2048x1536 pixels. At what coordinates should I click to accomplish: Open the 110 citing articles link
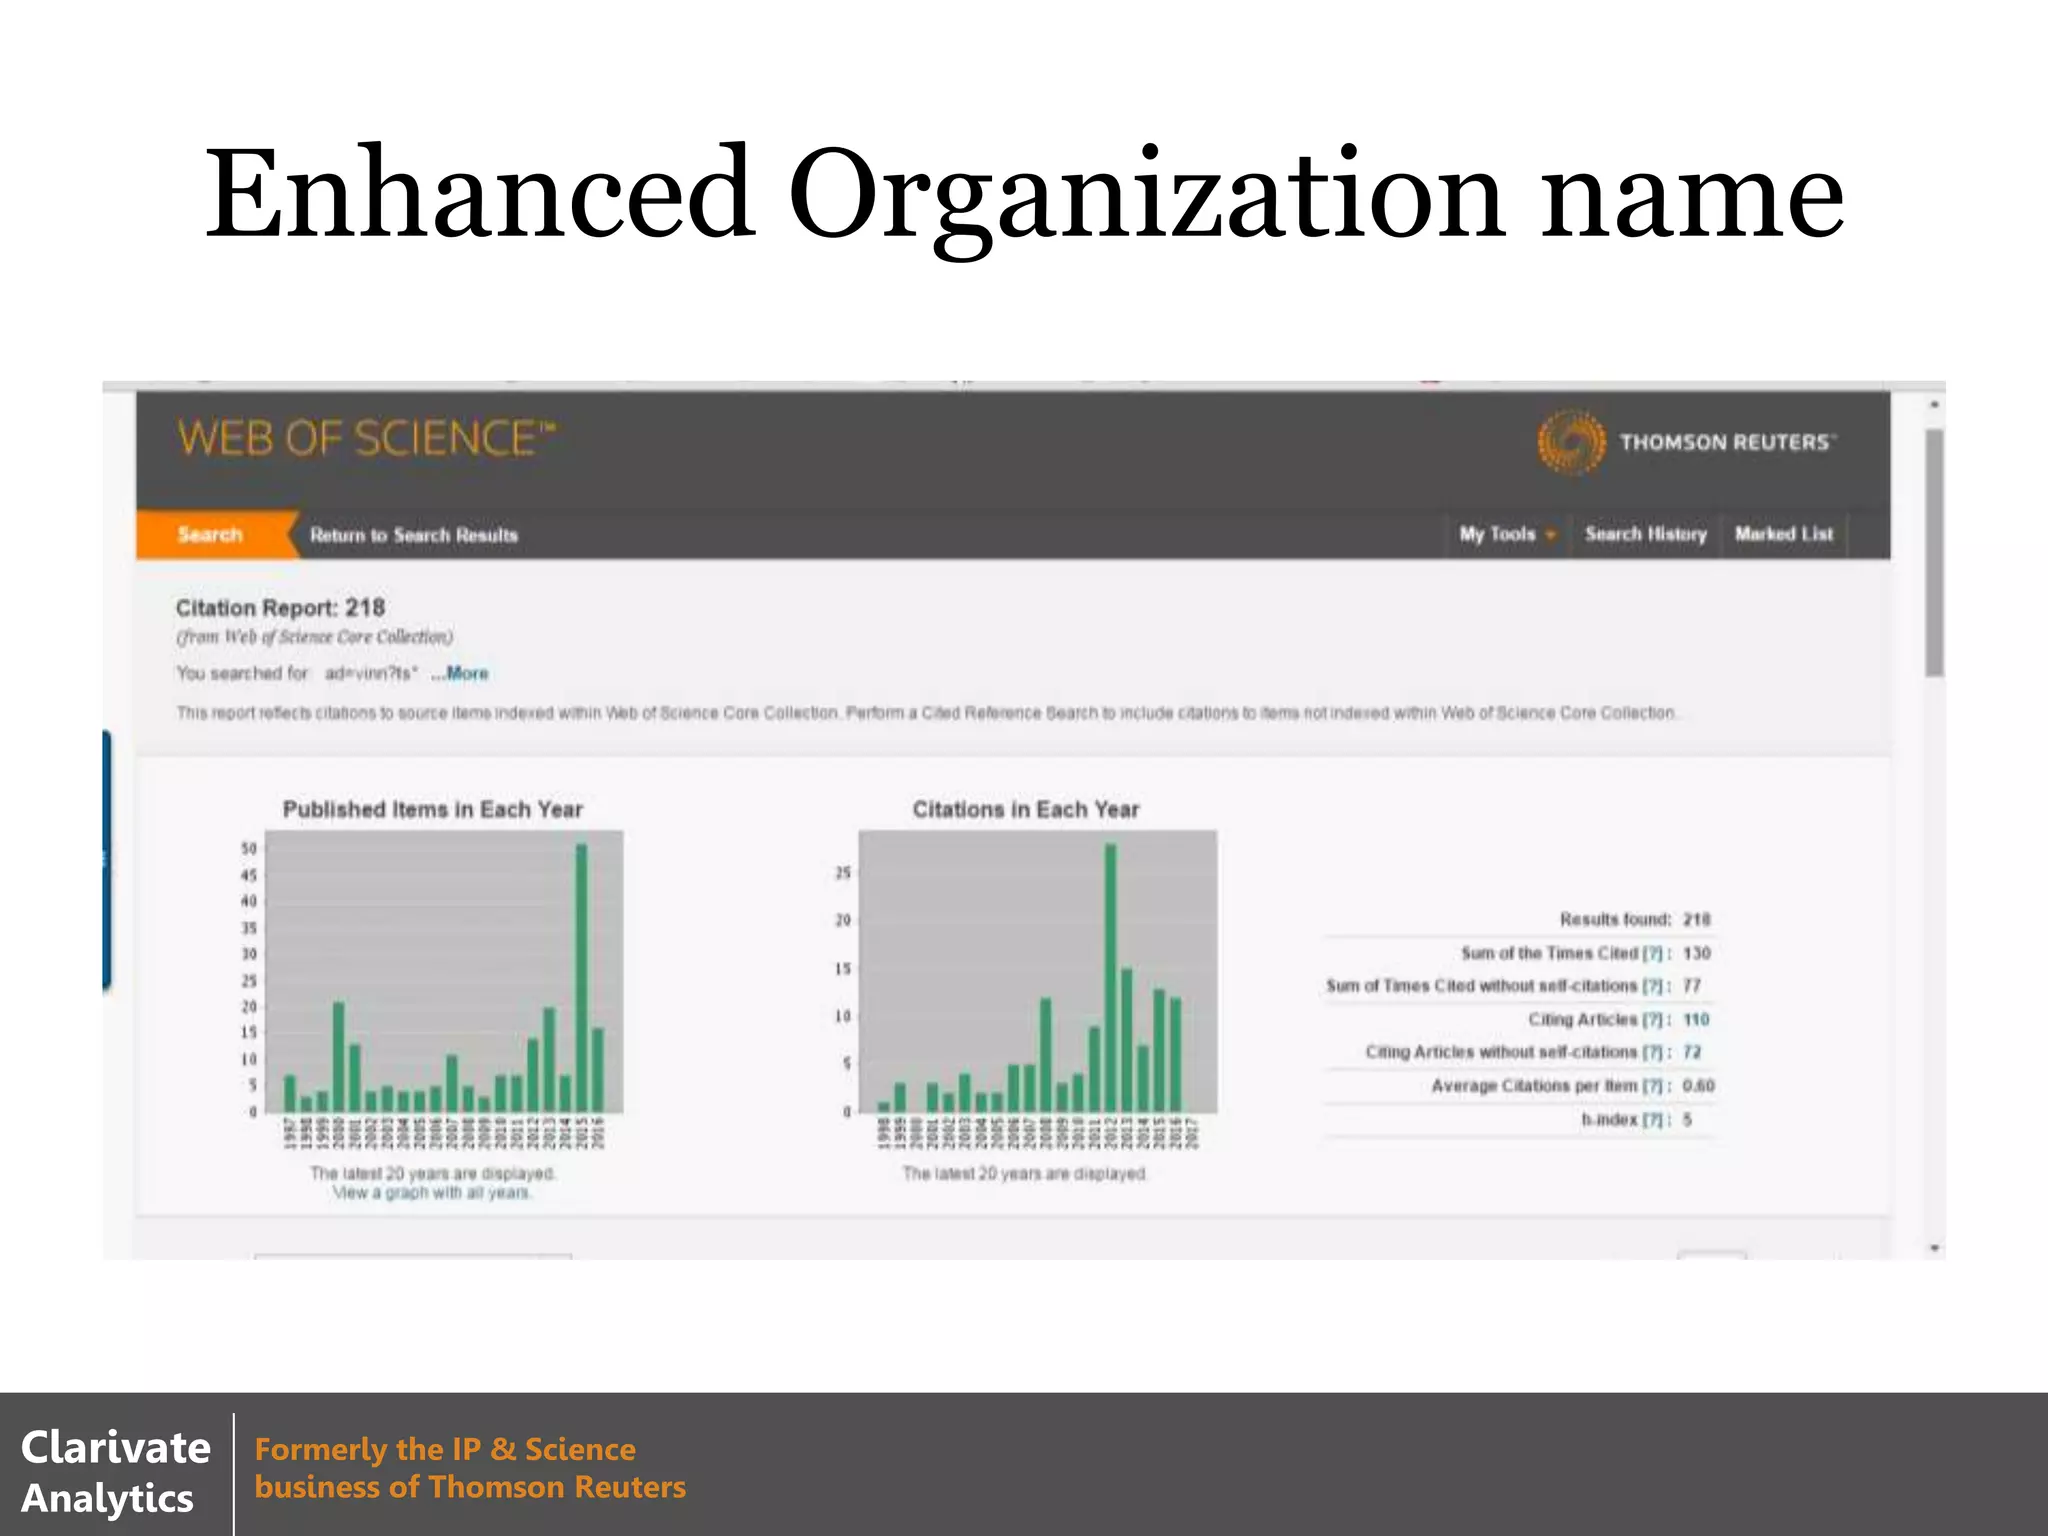pyautogui.click(x=1696, y=1019)
